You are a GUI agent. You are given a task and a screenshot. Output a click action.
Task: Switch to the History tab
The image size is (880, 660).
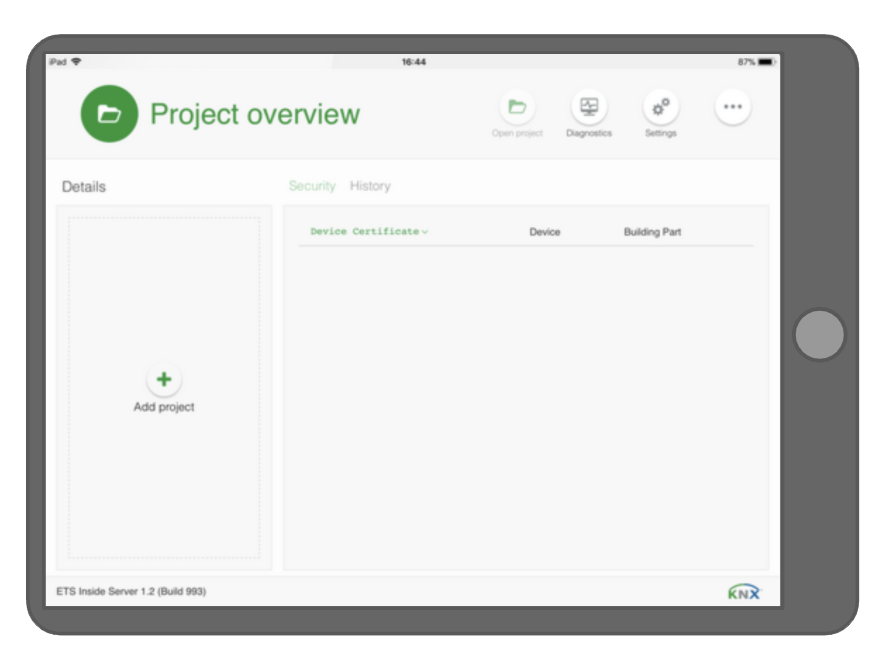[x=372, y=184]
